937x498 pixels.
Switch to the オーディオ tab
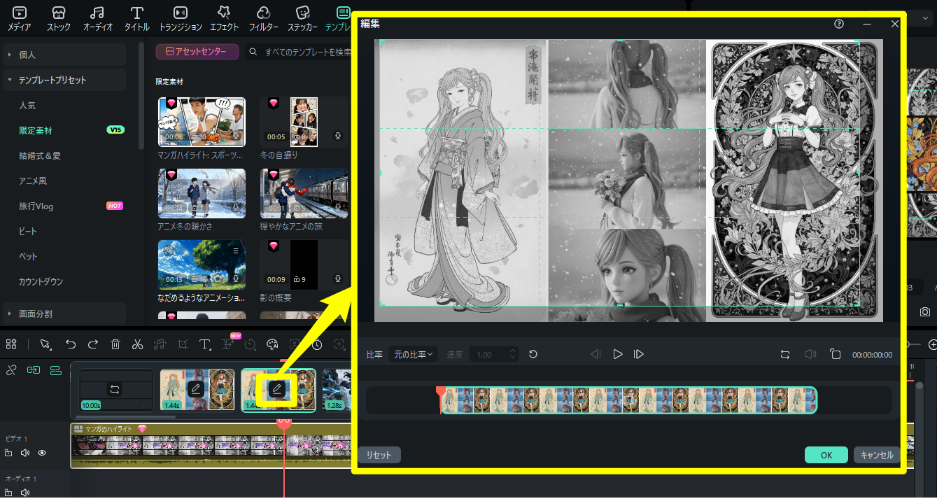point(97,19)
